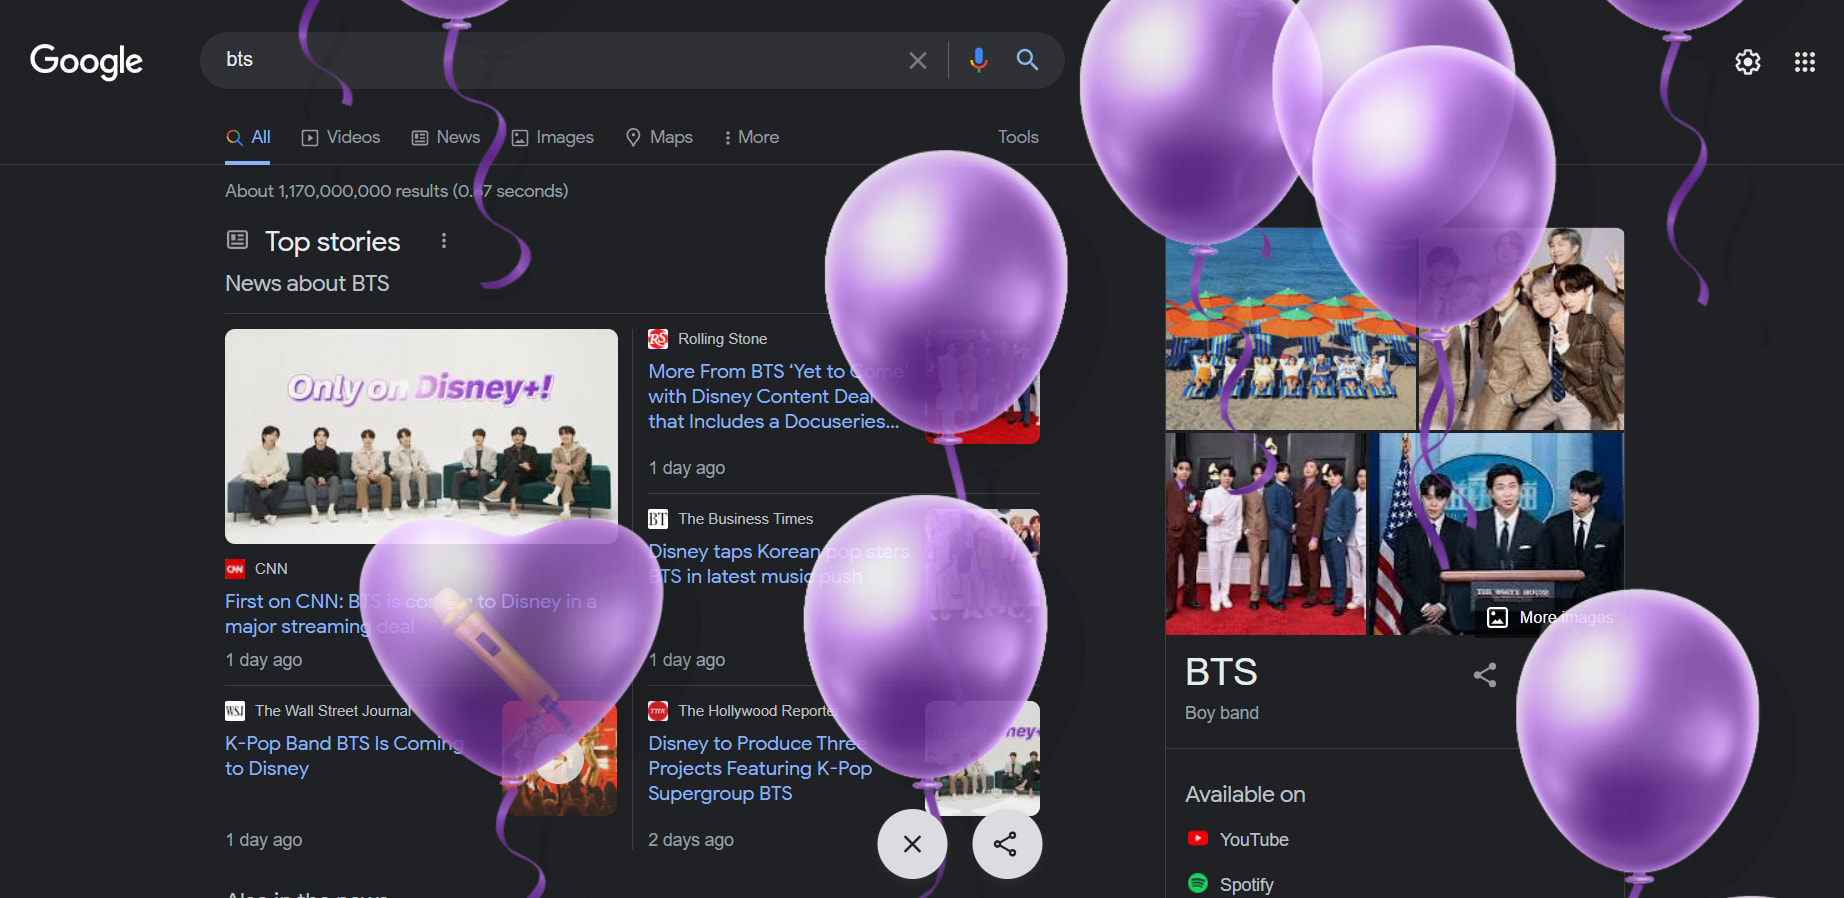
Task: Start voice search with microphone icon
Action: (978, 60)
